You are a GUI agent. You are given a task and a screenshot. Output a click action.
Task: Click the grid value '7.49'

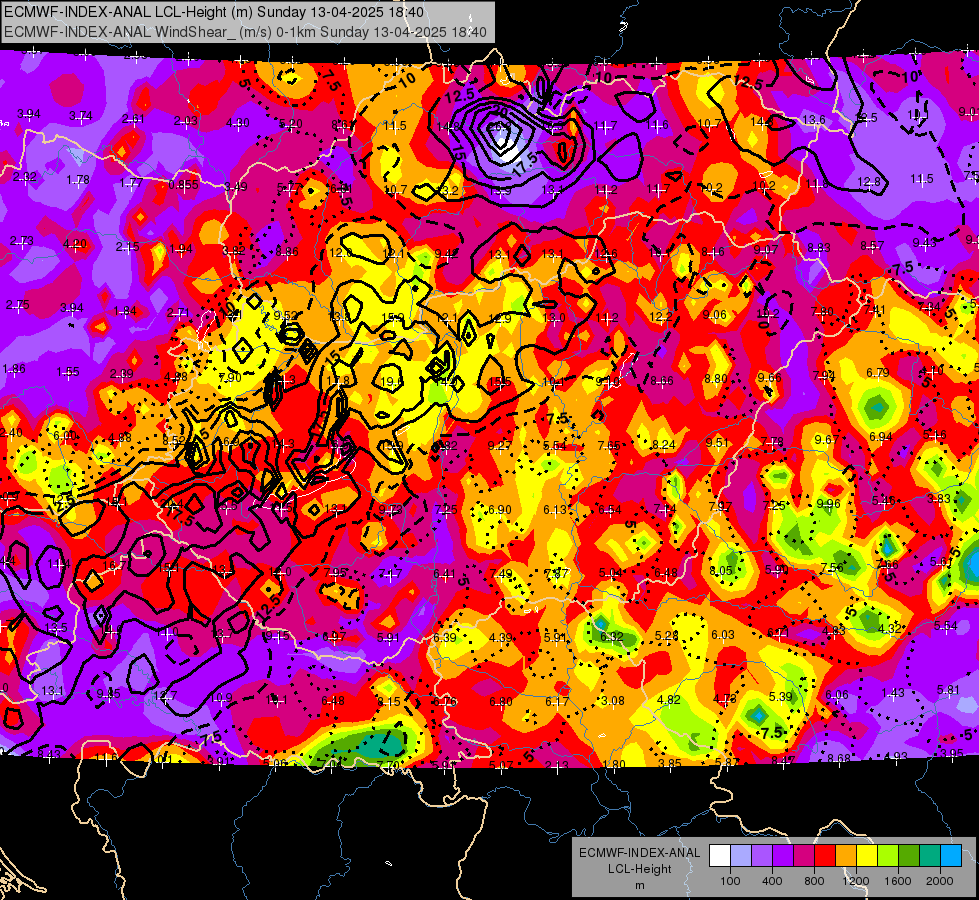[501, 573]
